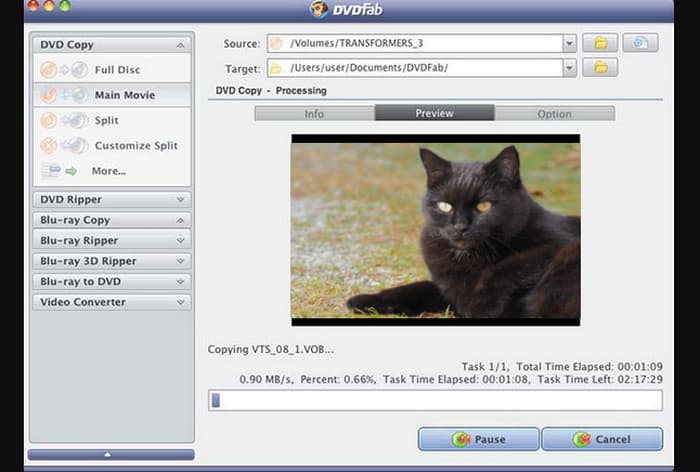The image size is (700, 472).
Task: Expand the Video Converter section
Action: (112, 302)
